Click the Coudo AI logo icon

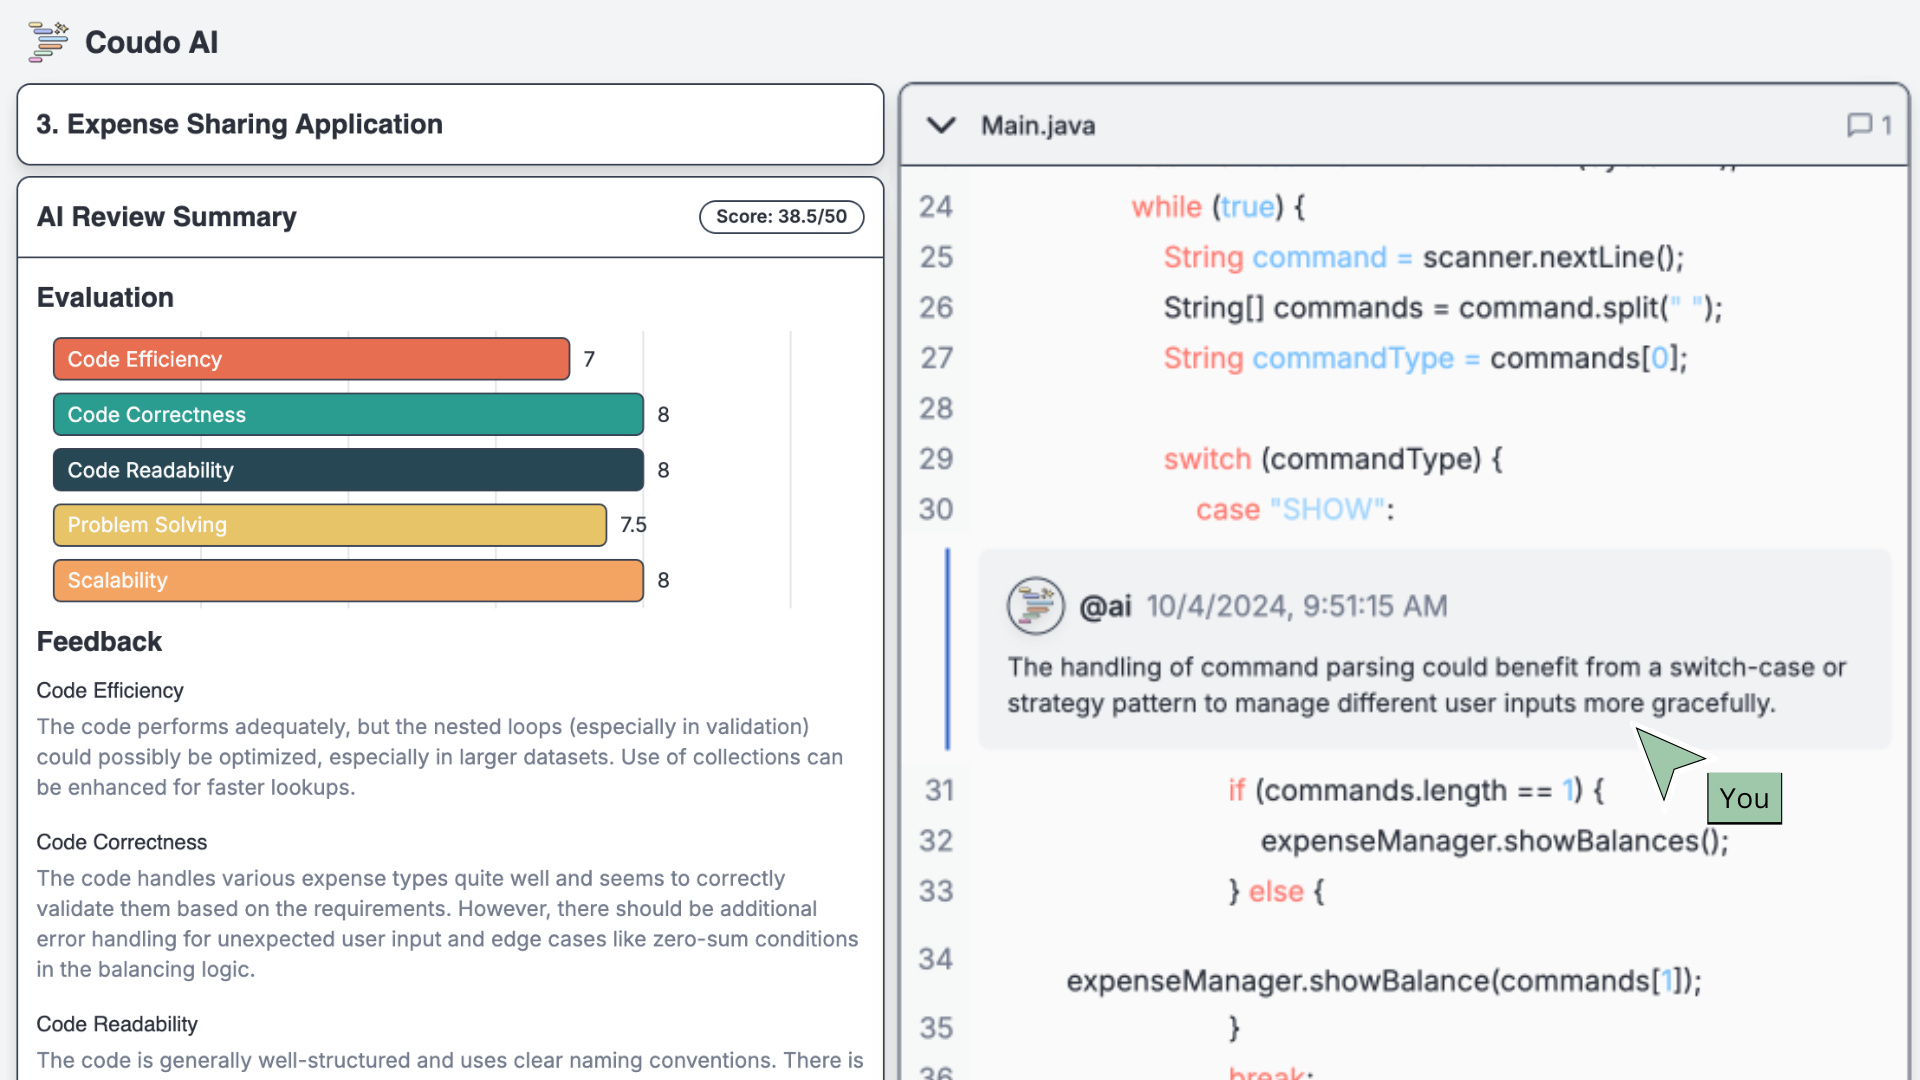48,42
